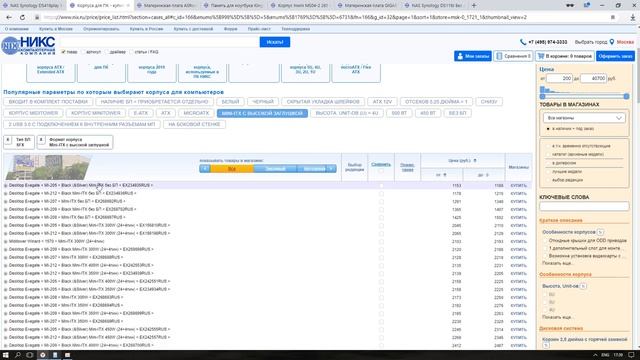Tick compare checkbox in the Сравнить column header
The image size is (640, 360).
(381, 171)
